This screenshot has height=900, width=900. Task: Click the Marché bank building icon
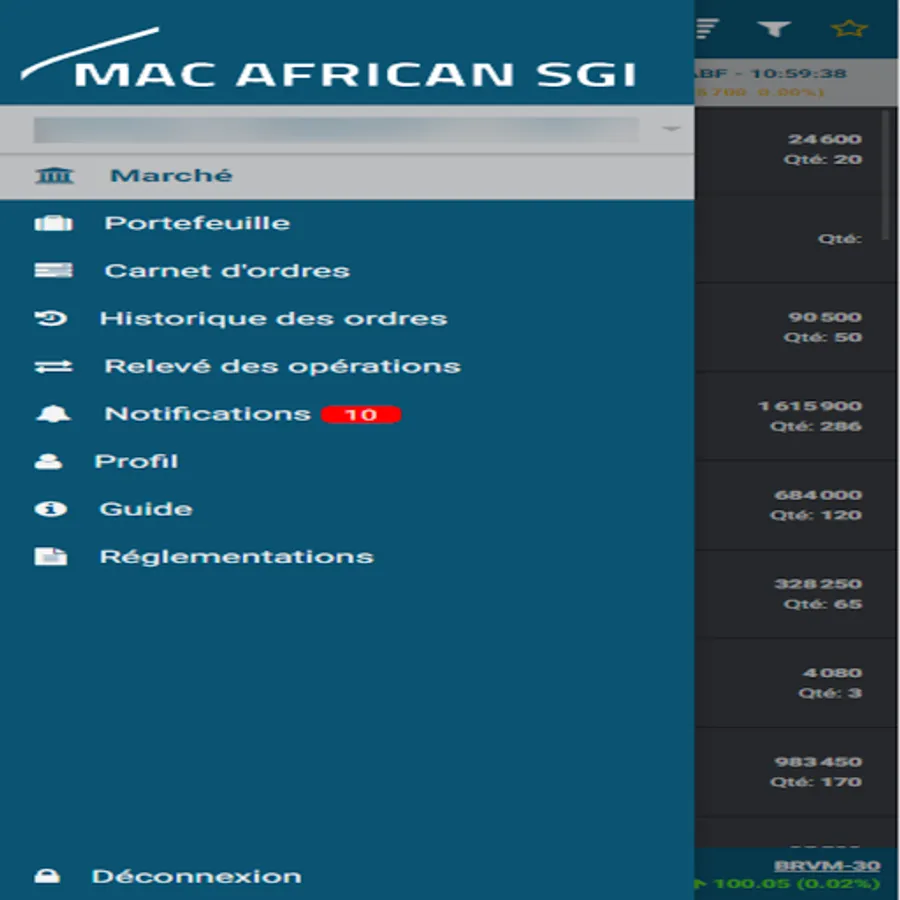(x=55, y=176)
